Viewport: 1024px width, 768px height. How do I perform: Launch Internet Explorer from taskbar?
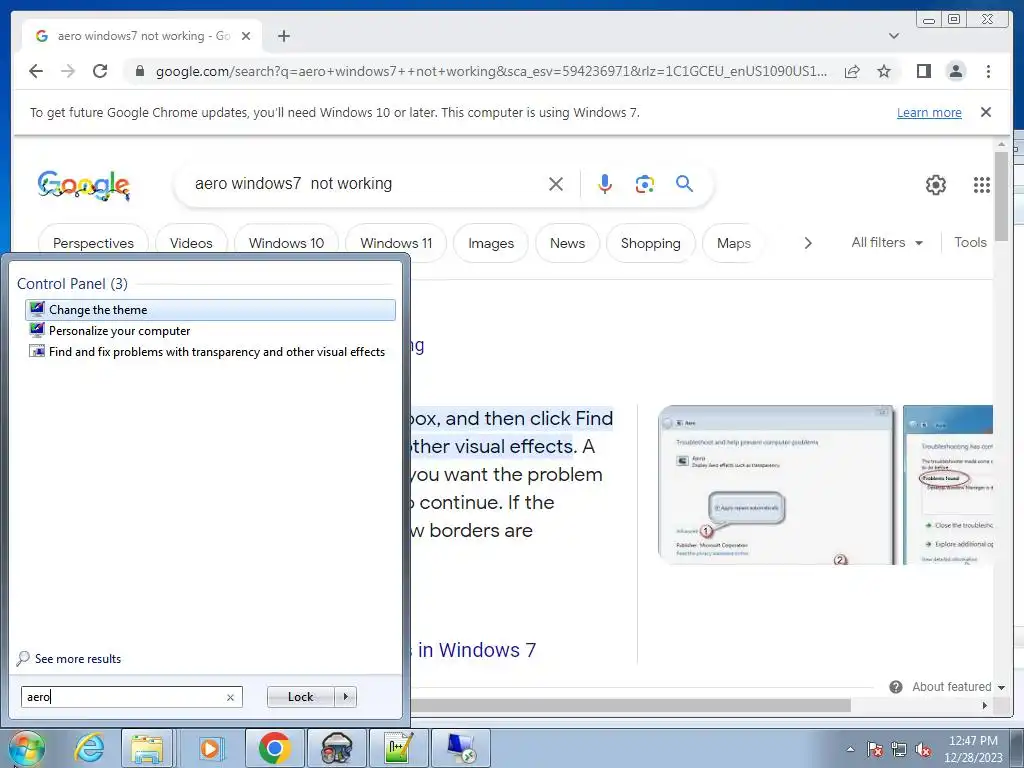(x=89, y=748)
